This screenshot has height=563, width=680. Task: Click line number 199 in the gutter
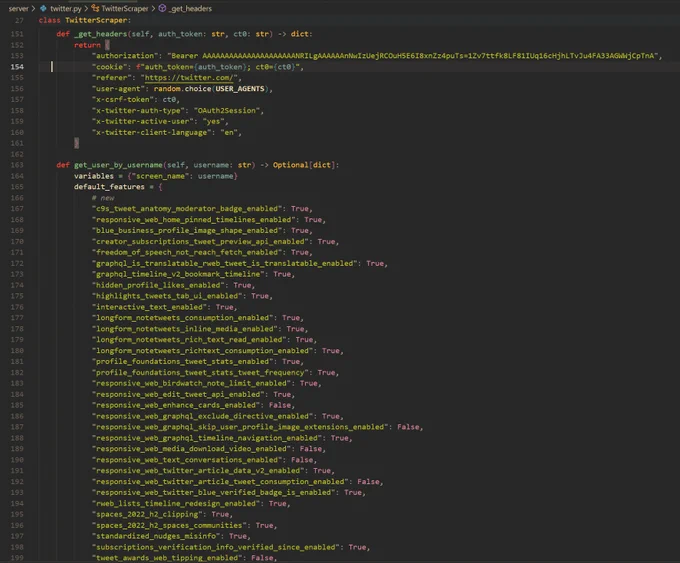coord(17,558)
